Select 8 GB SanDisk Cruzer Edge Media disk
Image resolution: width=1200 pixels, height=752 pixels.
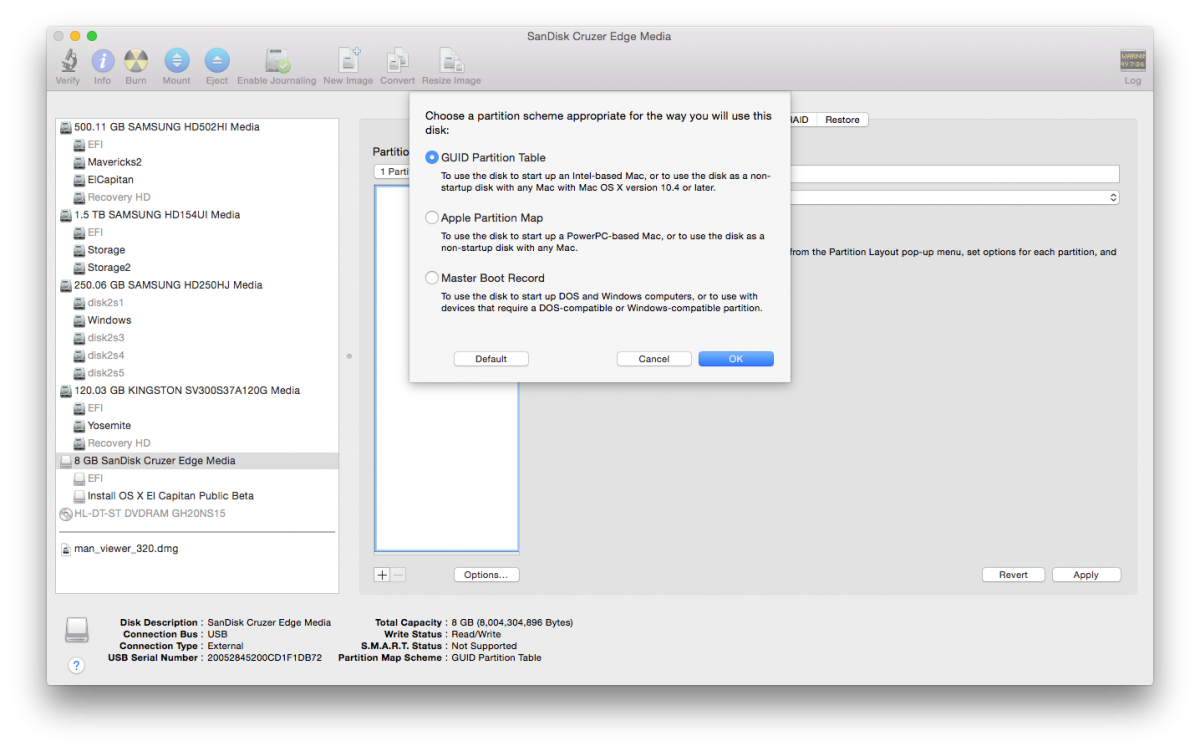tap(198, 461)
